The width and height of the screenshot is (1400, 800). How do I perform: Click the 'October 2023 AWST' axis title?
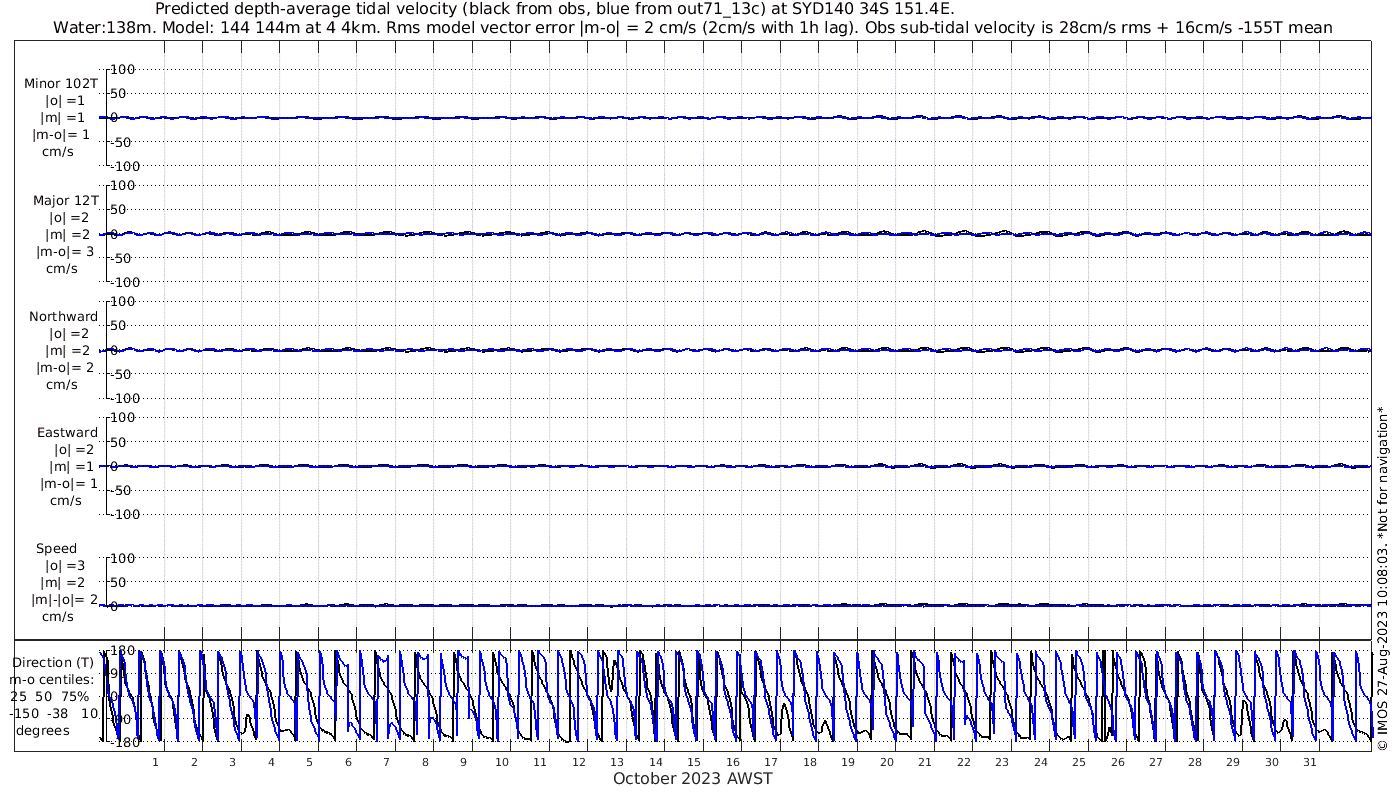(693, 778)
